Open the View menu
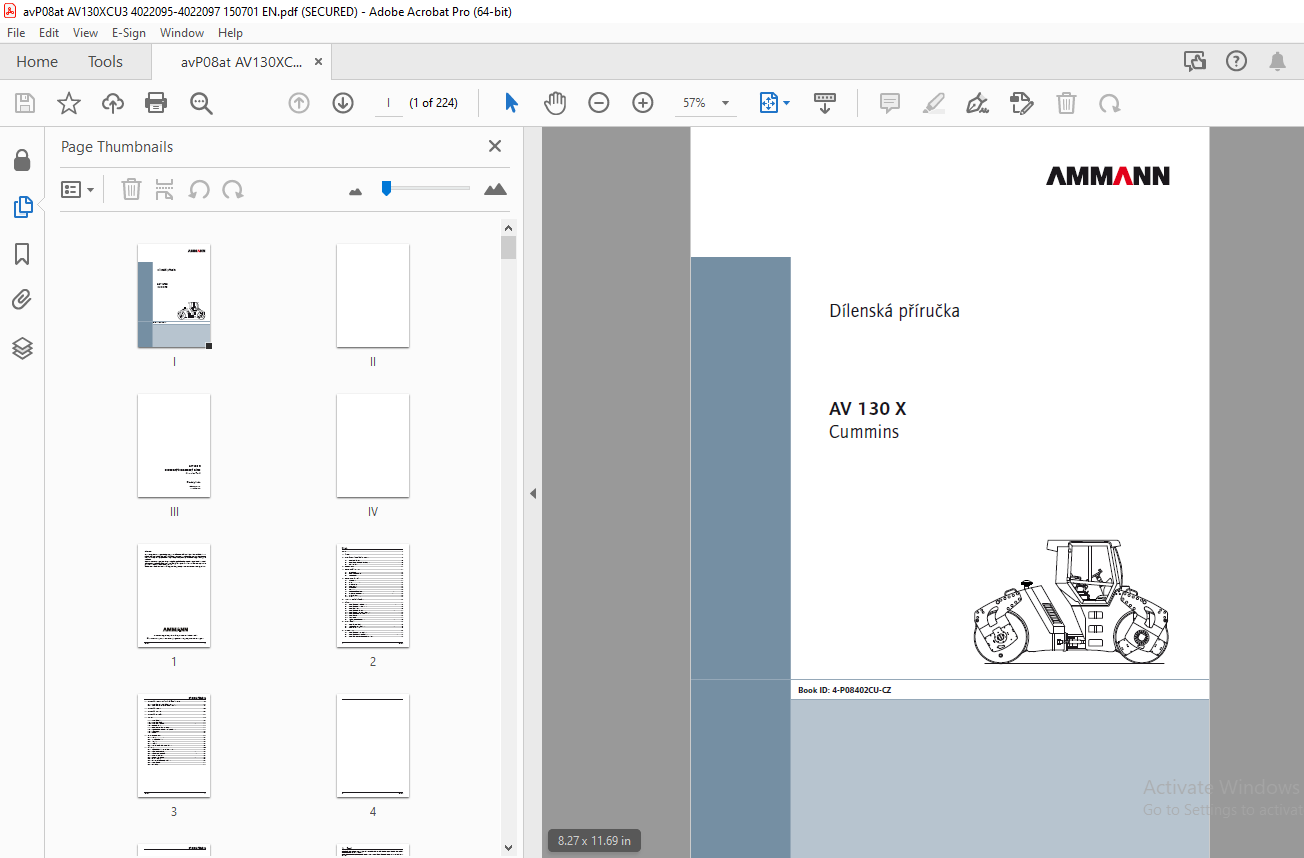 coord(85,33)
